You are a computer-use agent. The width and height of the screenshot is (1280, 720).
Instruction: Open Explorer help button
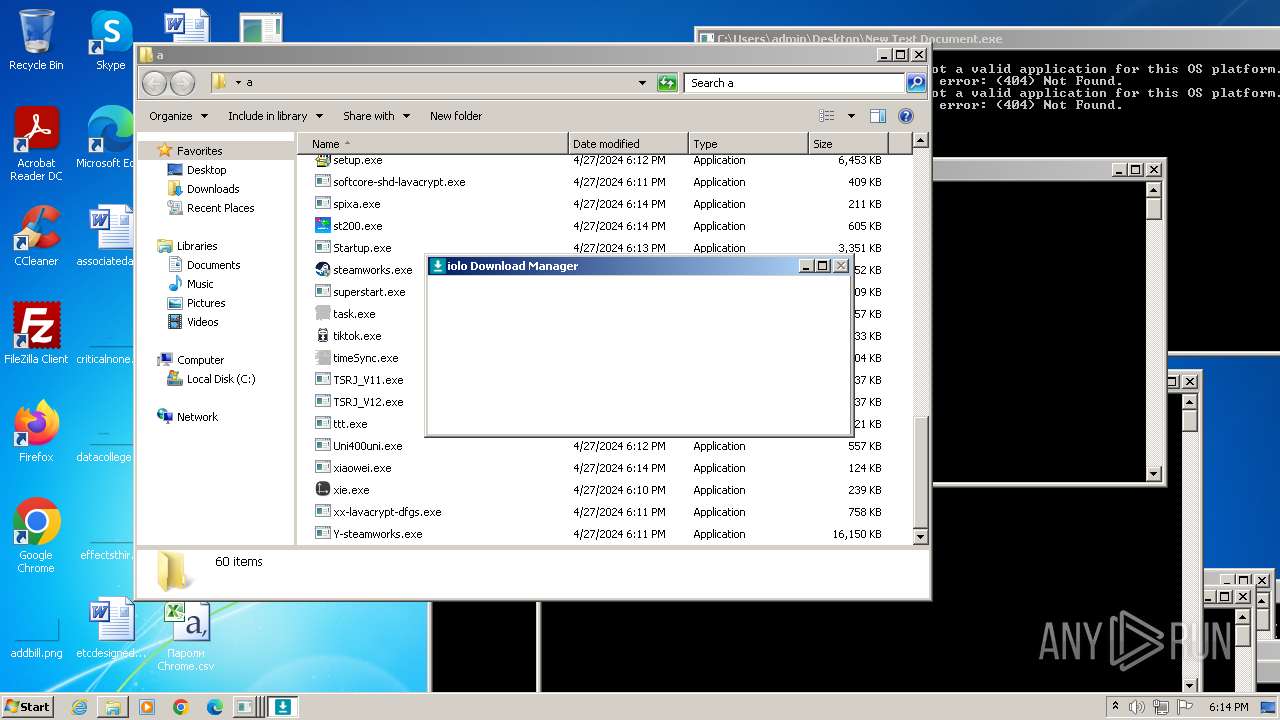point(906,116)
